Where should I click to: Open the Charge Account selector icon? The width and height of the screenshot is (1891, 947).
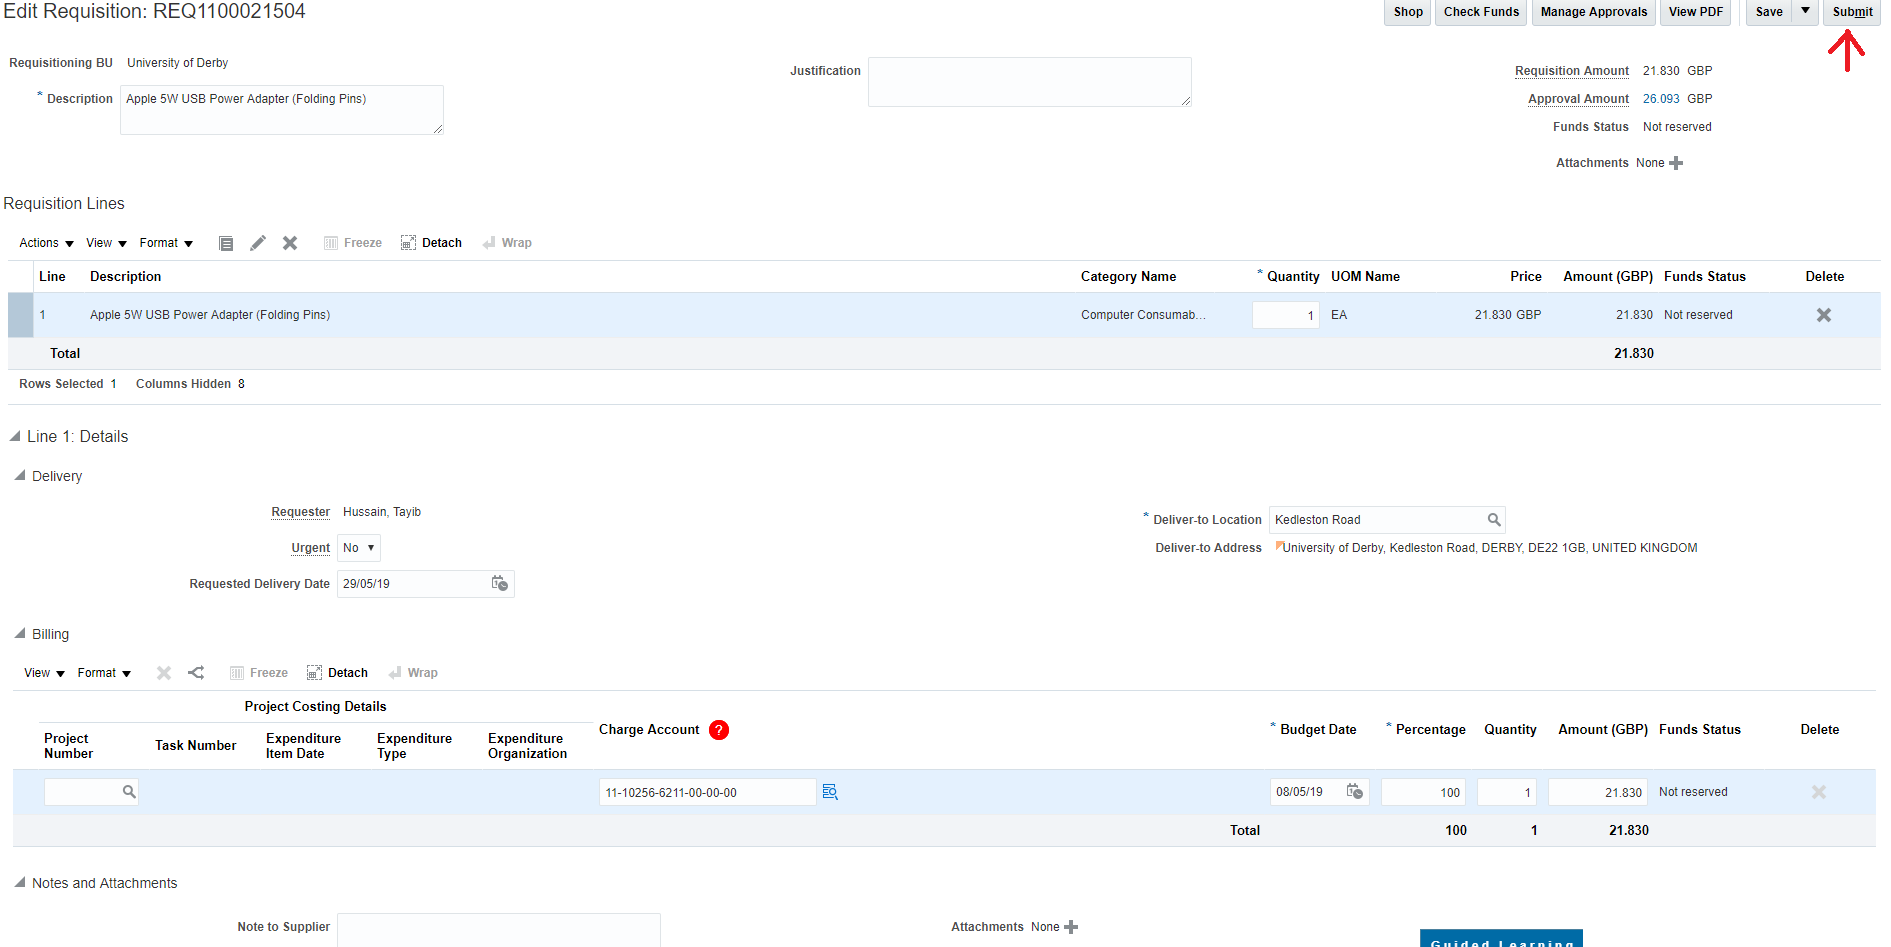pyautogui.click(x=830, y=792)
